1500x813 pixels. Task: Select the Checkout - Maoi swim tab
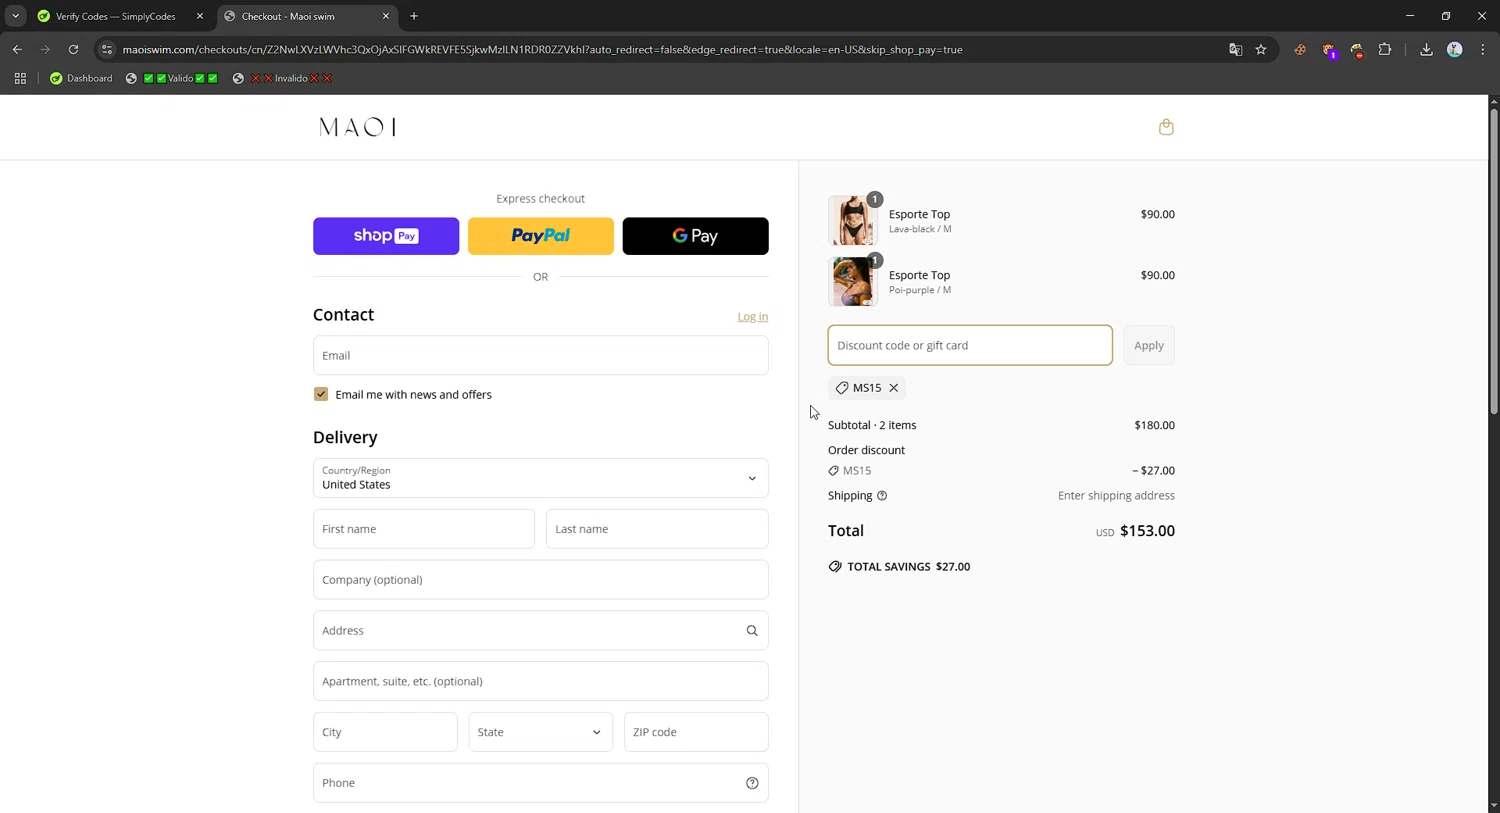(306, 16)
